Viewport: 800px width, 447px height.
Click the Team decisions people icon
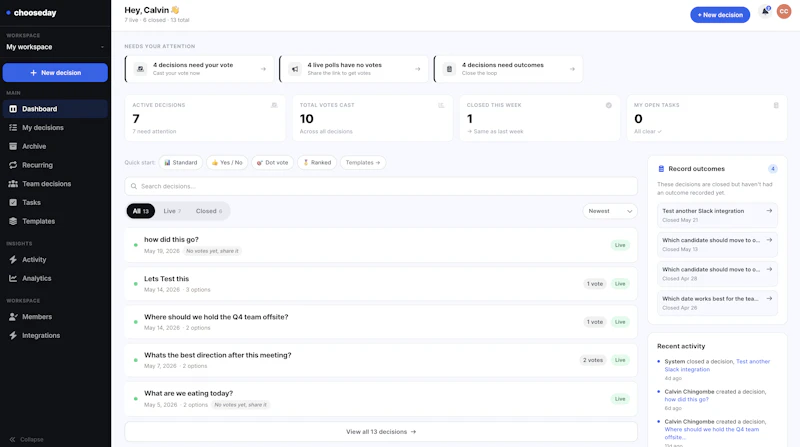(x=13, y=184)
